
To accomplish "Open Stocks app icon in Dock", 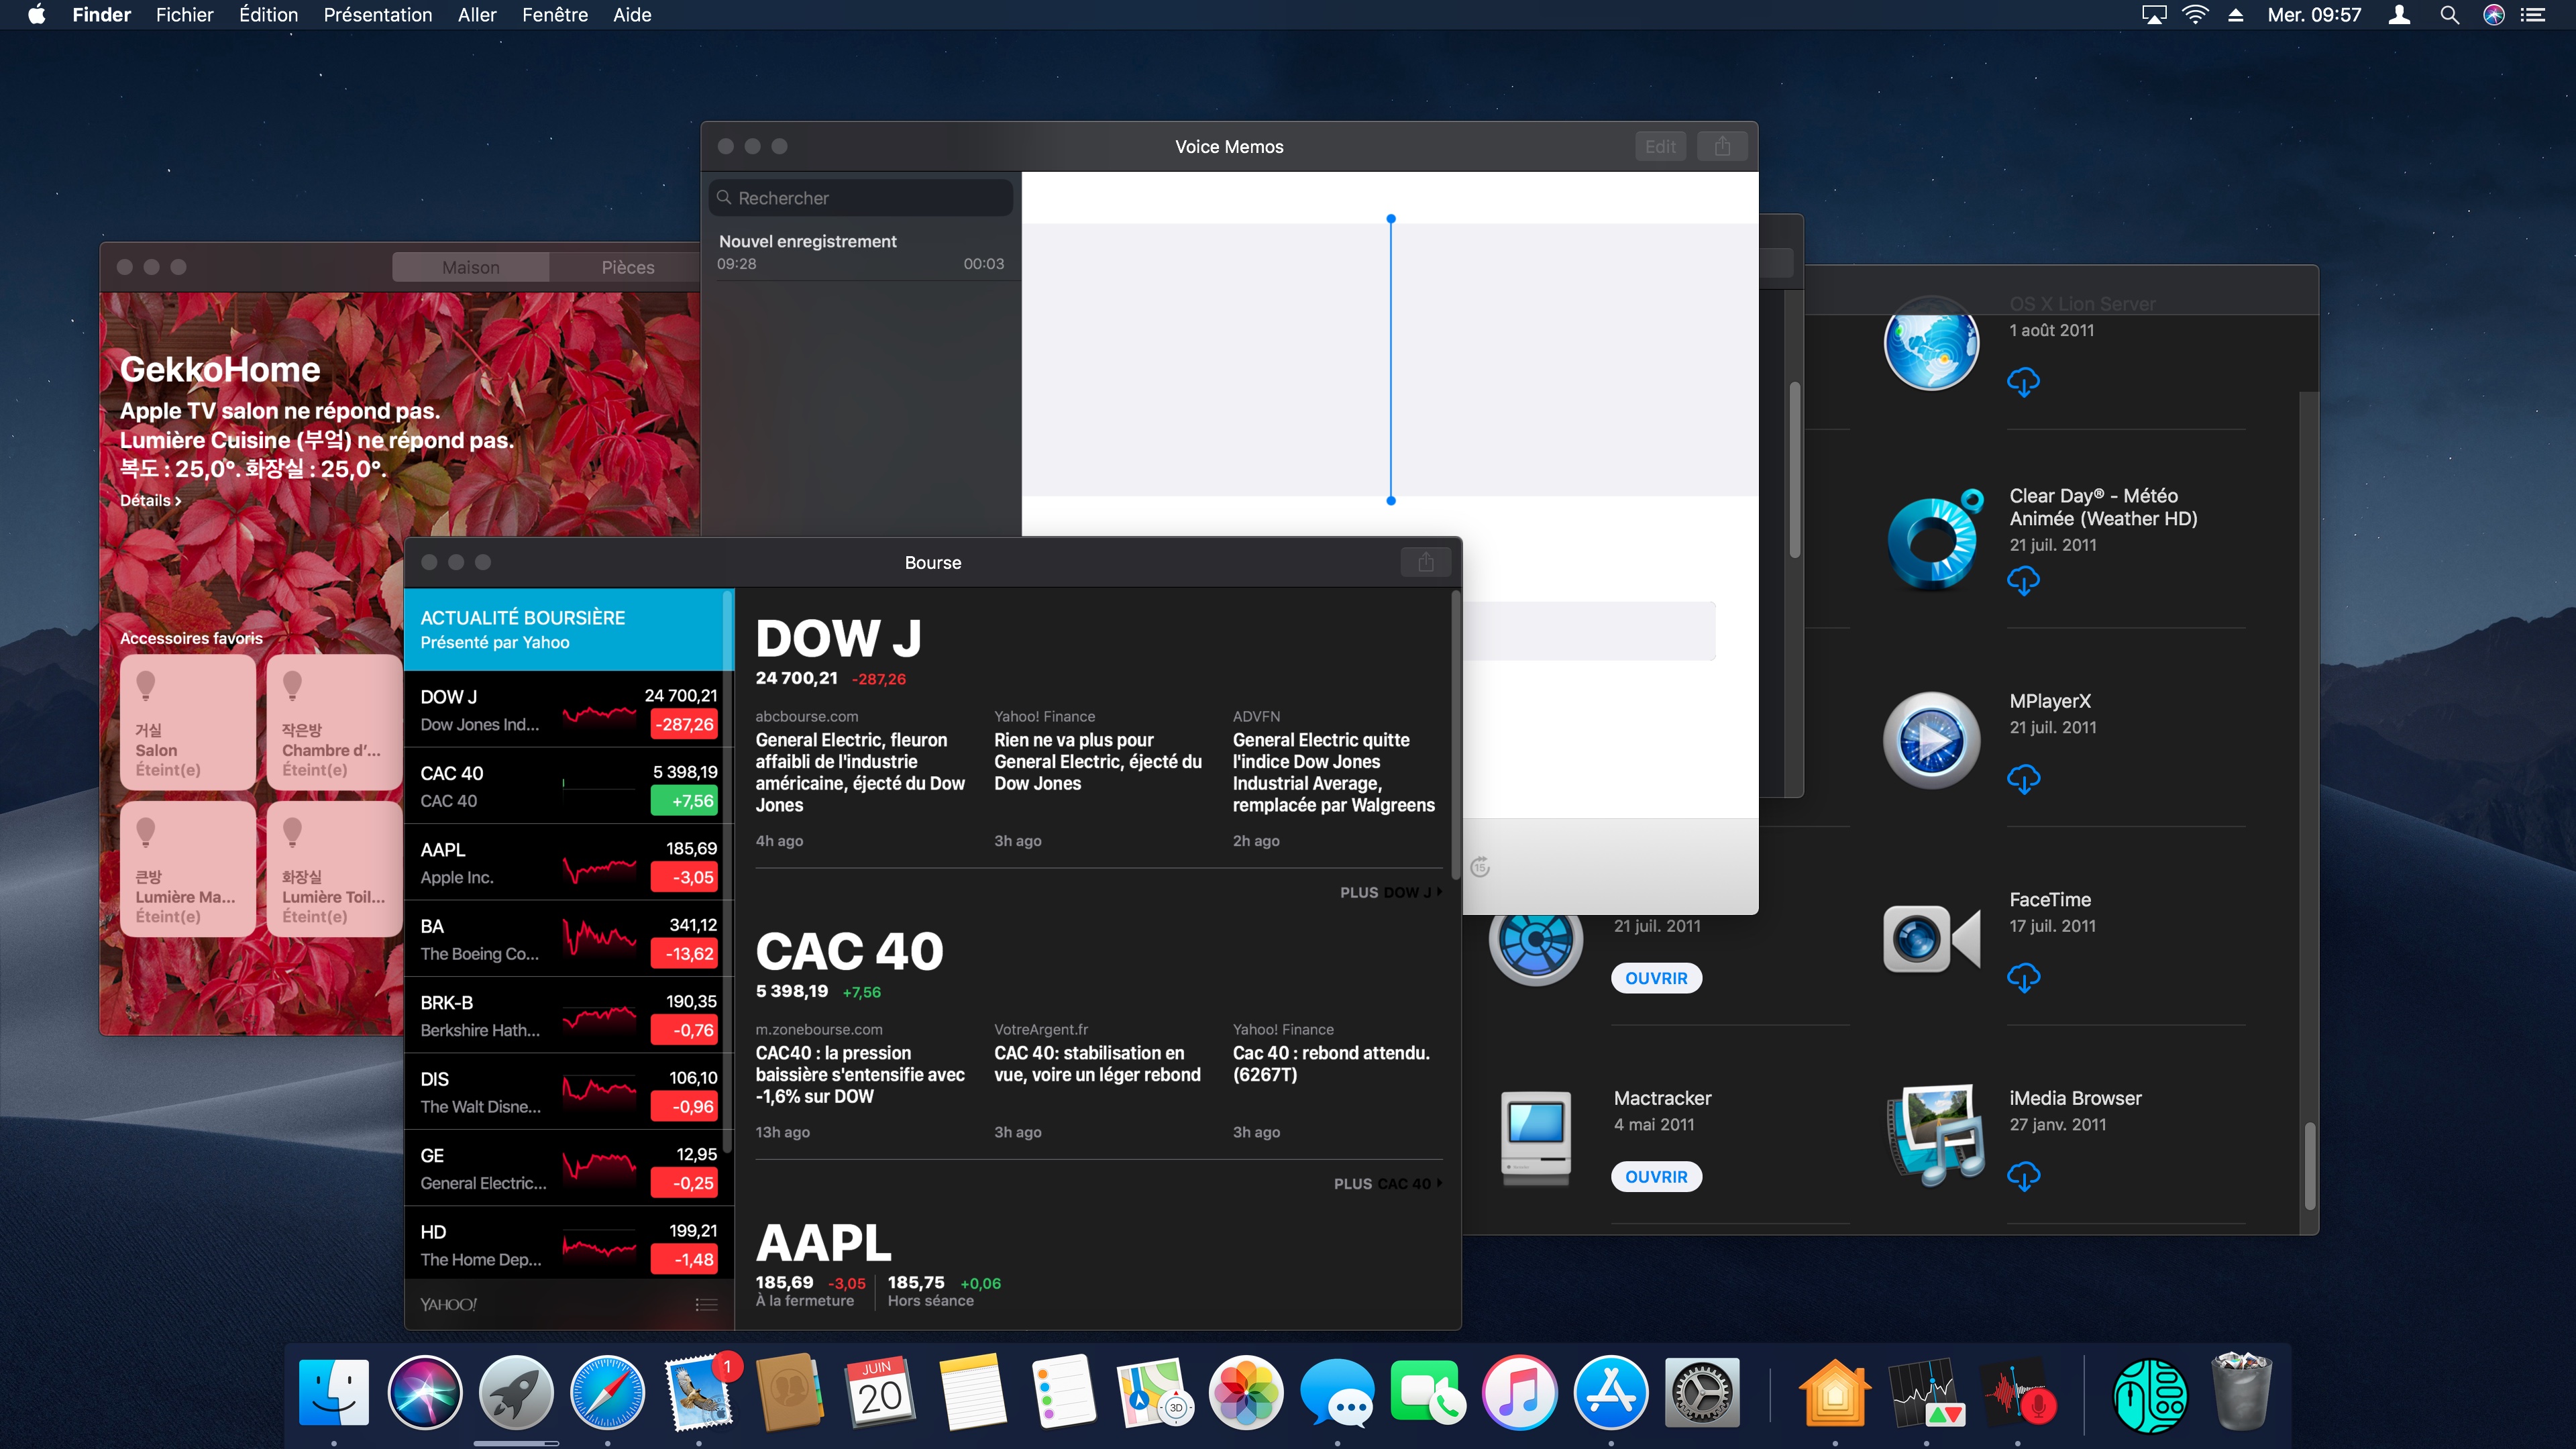I will [1926, 1392].
